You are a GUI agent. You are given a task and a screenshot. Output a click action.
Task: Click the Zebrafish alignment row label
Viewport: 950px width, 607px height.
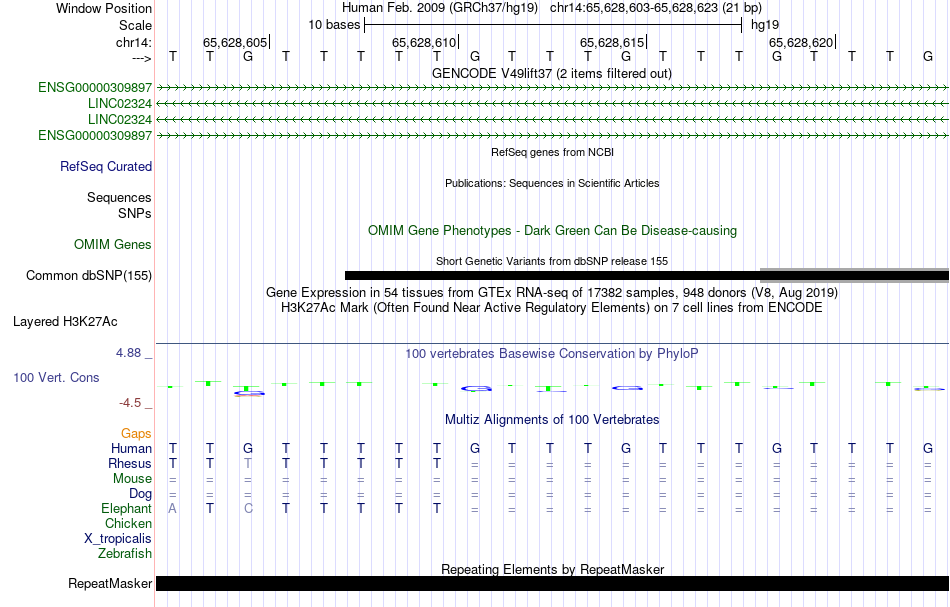[125, 553]
